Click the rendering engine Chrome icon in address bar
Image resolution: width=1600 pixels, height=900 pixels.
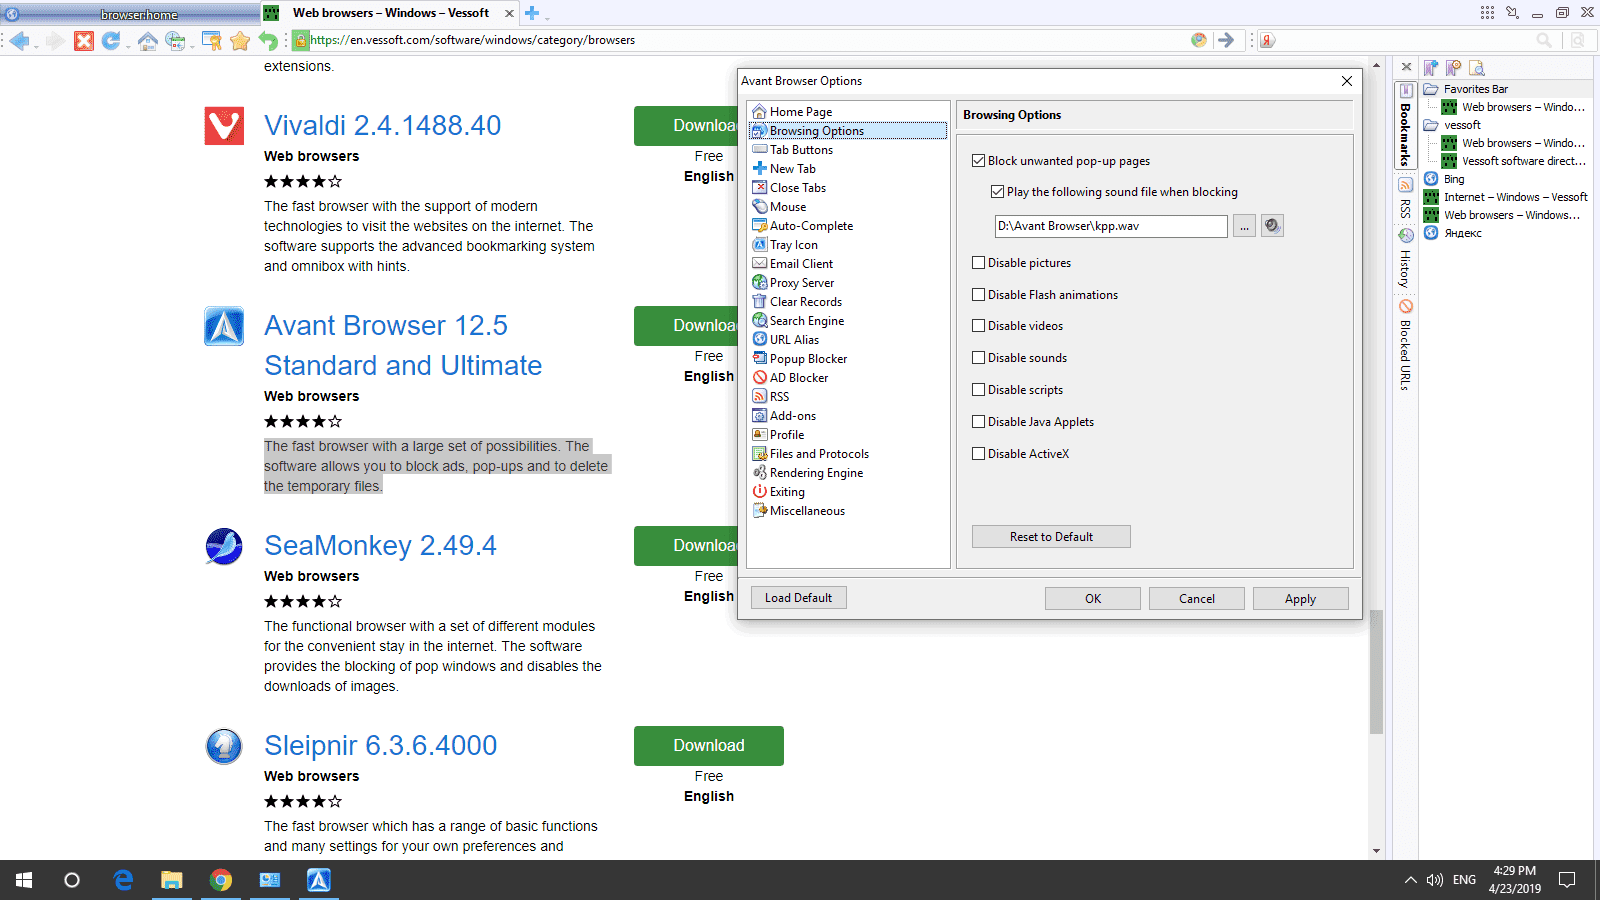point(1199,40)
